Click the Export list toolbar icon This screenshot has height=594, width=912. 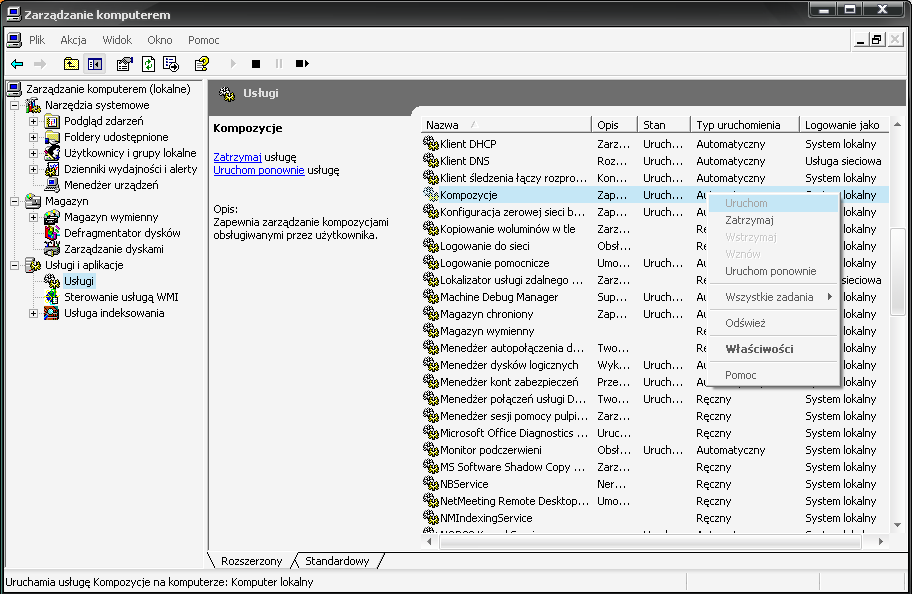point(171,64)
